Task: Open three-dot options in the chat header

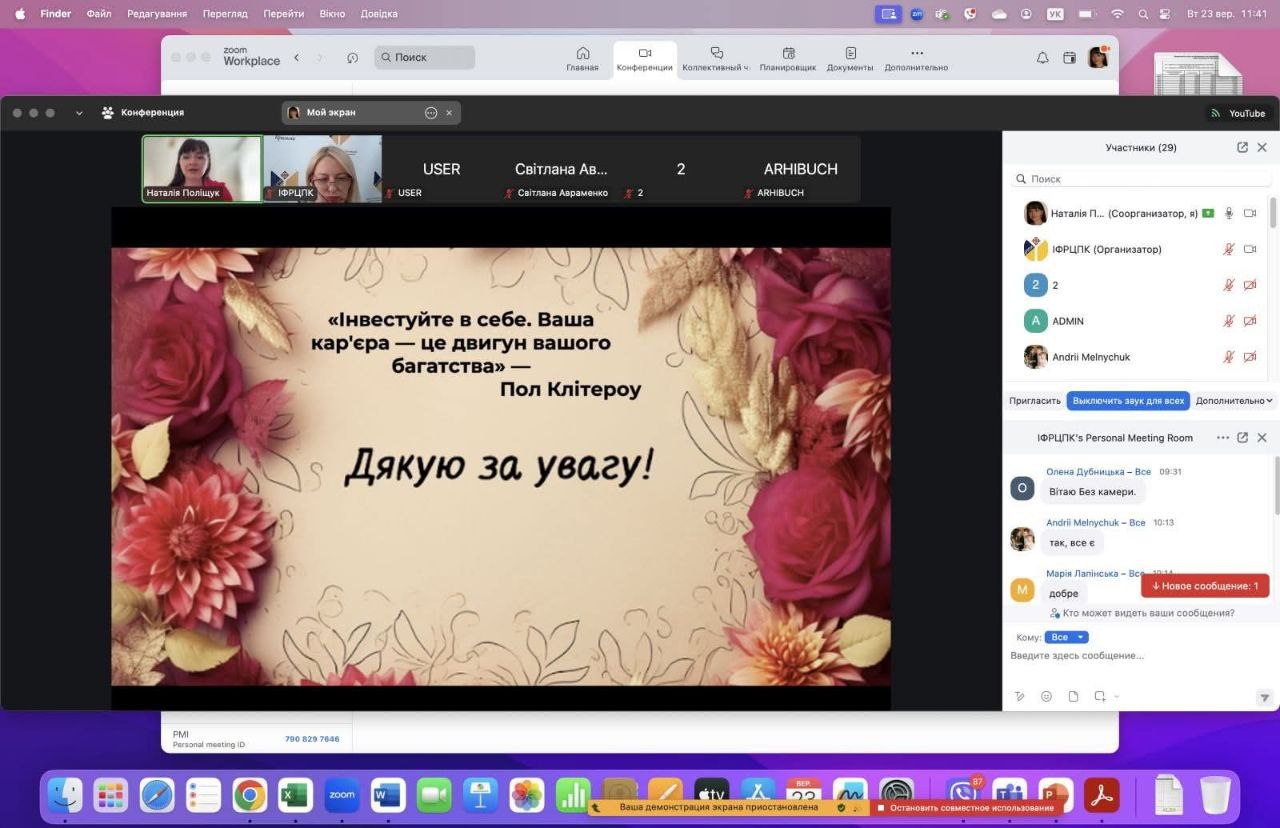Action: pos(1222,438)
